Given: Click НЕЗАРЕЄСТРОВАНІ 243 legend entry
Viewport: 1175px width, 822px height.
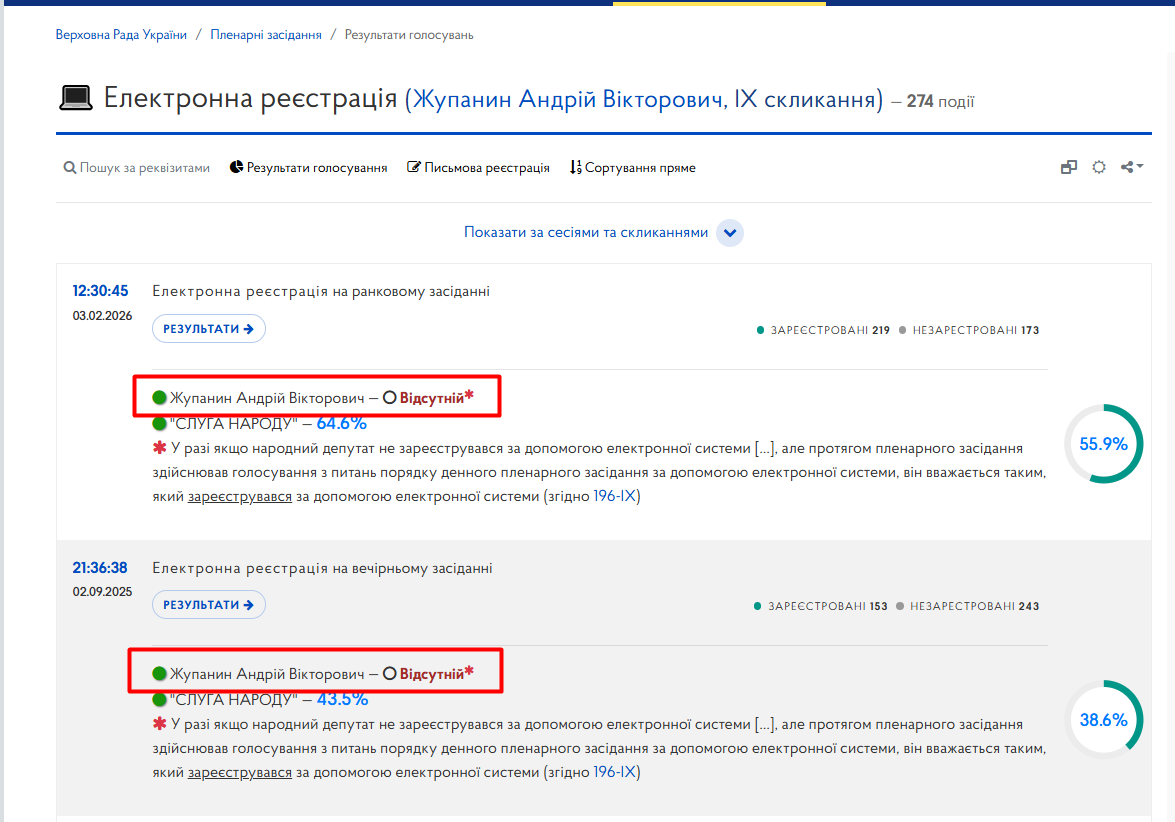Looking at the screenshot, I should pos(967,606).
